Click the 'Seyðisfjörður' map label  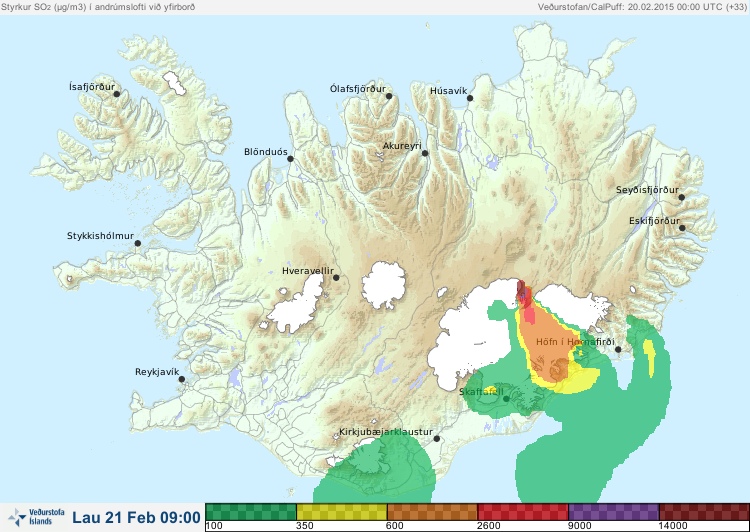[647, 190]
